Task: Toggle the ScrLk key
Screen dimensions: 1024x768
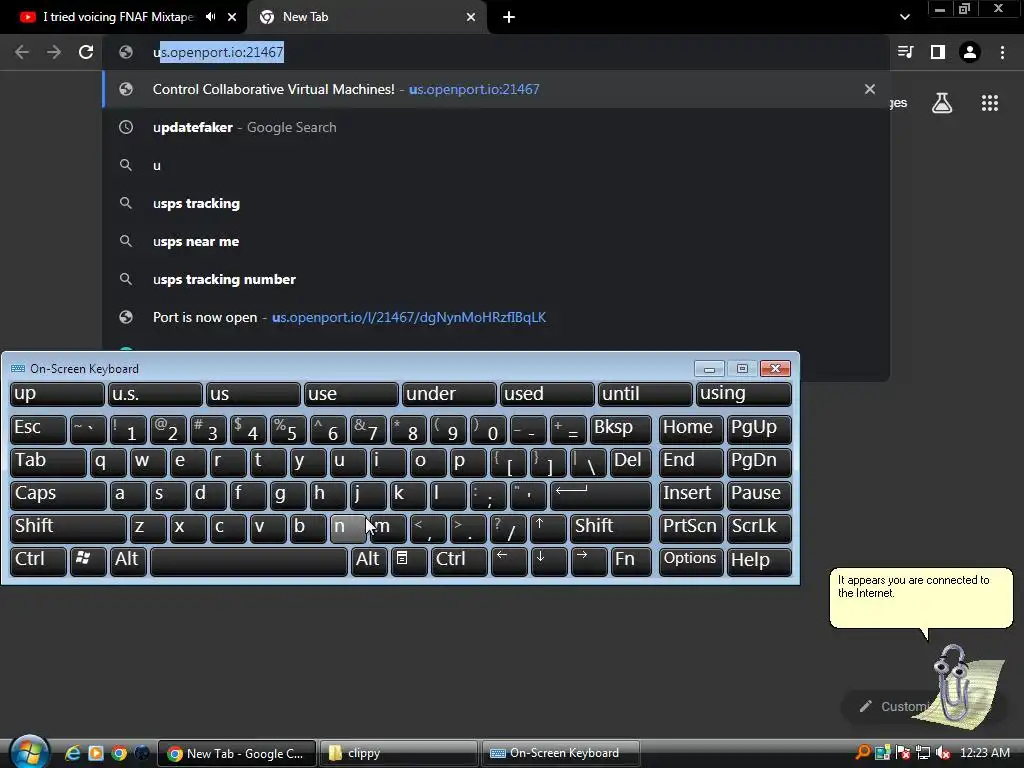Action: pyautogui.click(x=759, y=528)
